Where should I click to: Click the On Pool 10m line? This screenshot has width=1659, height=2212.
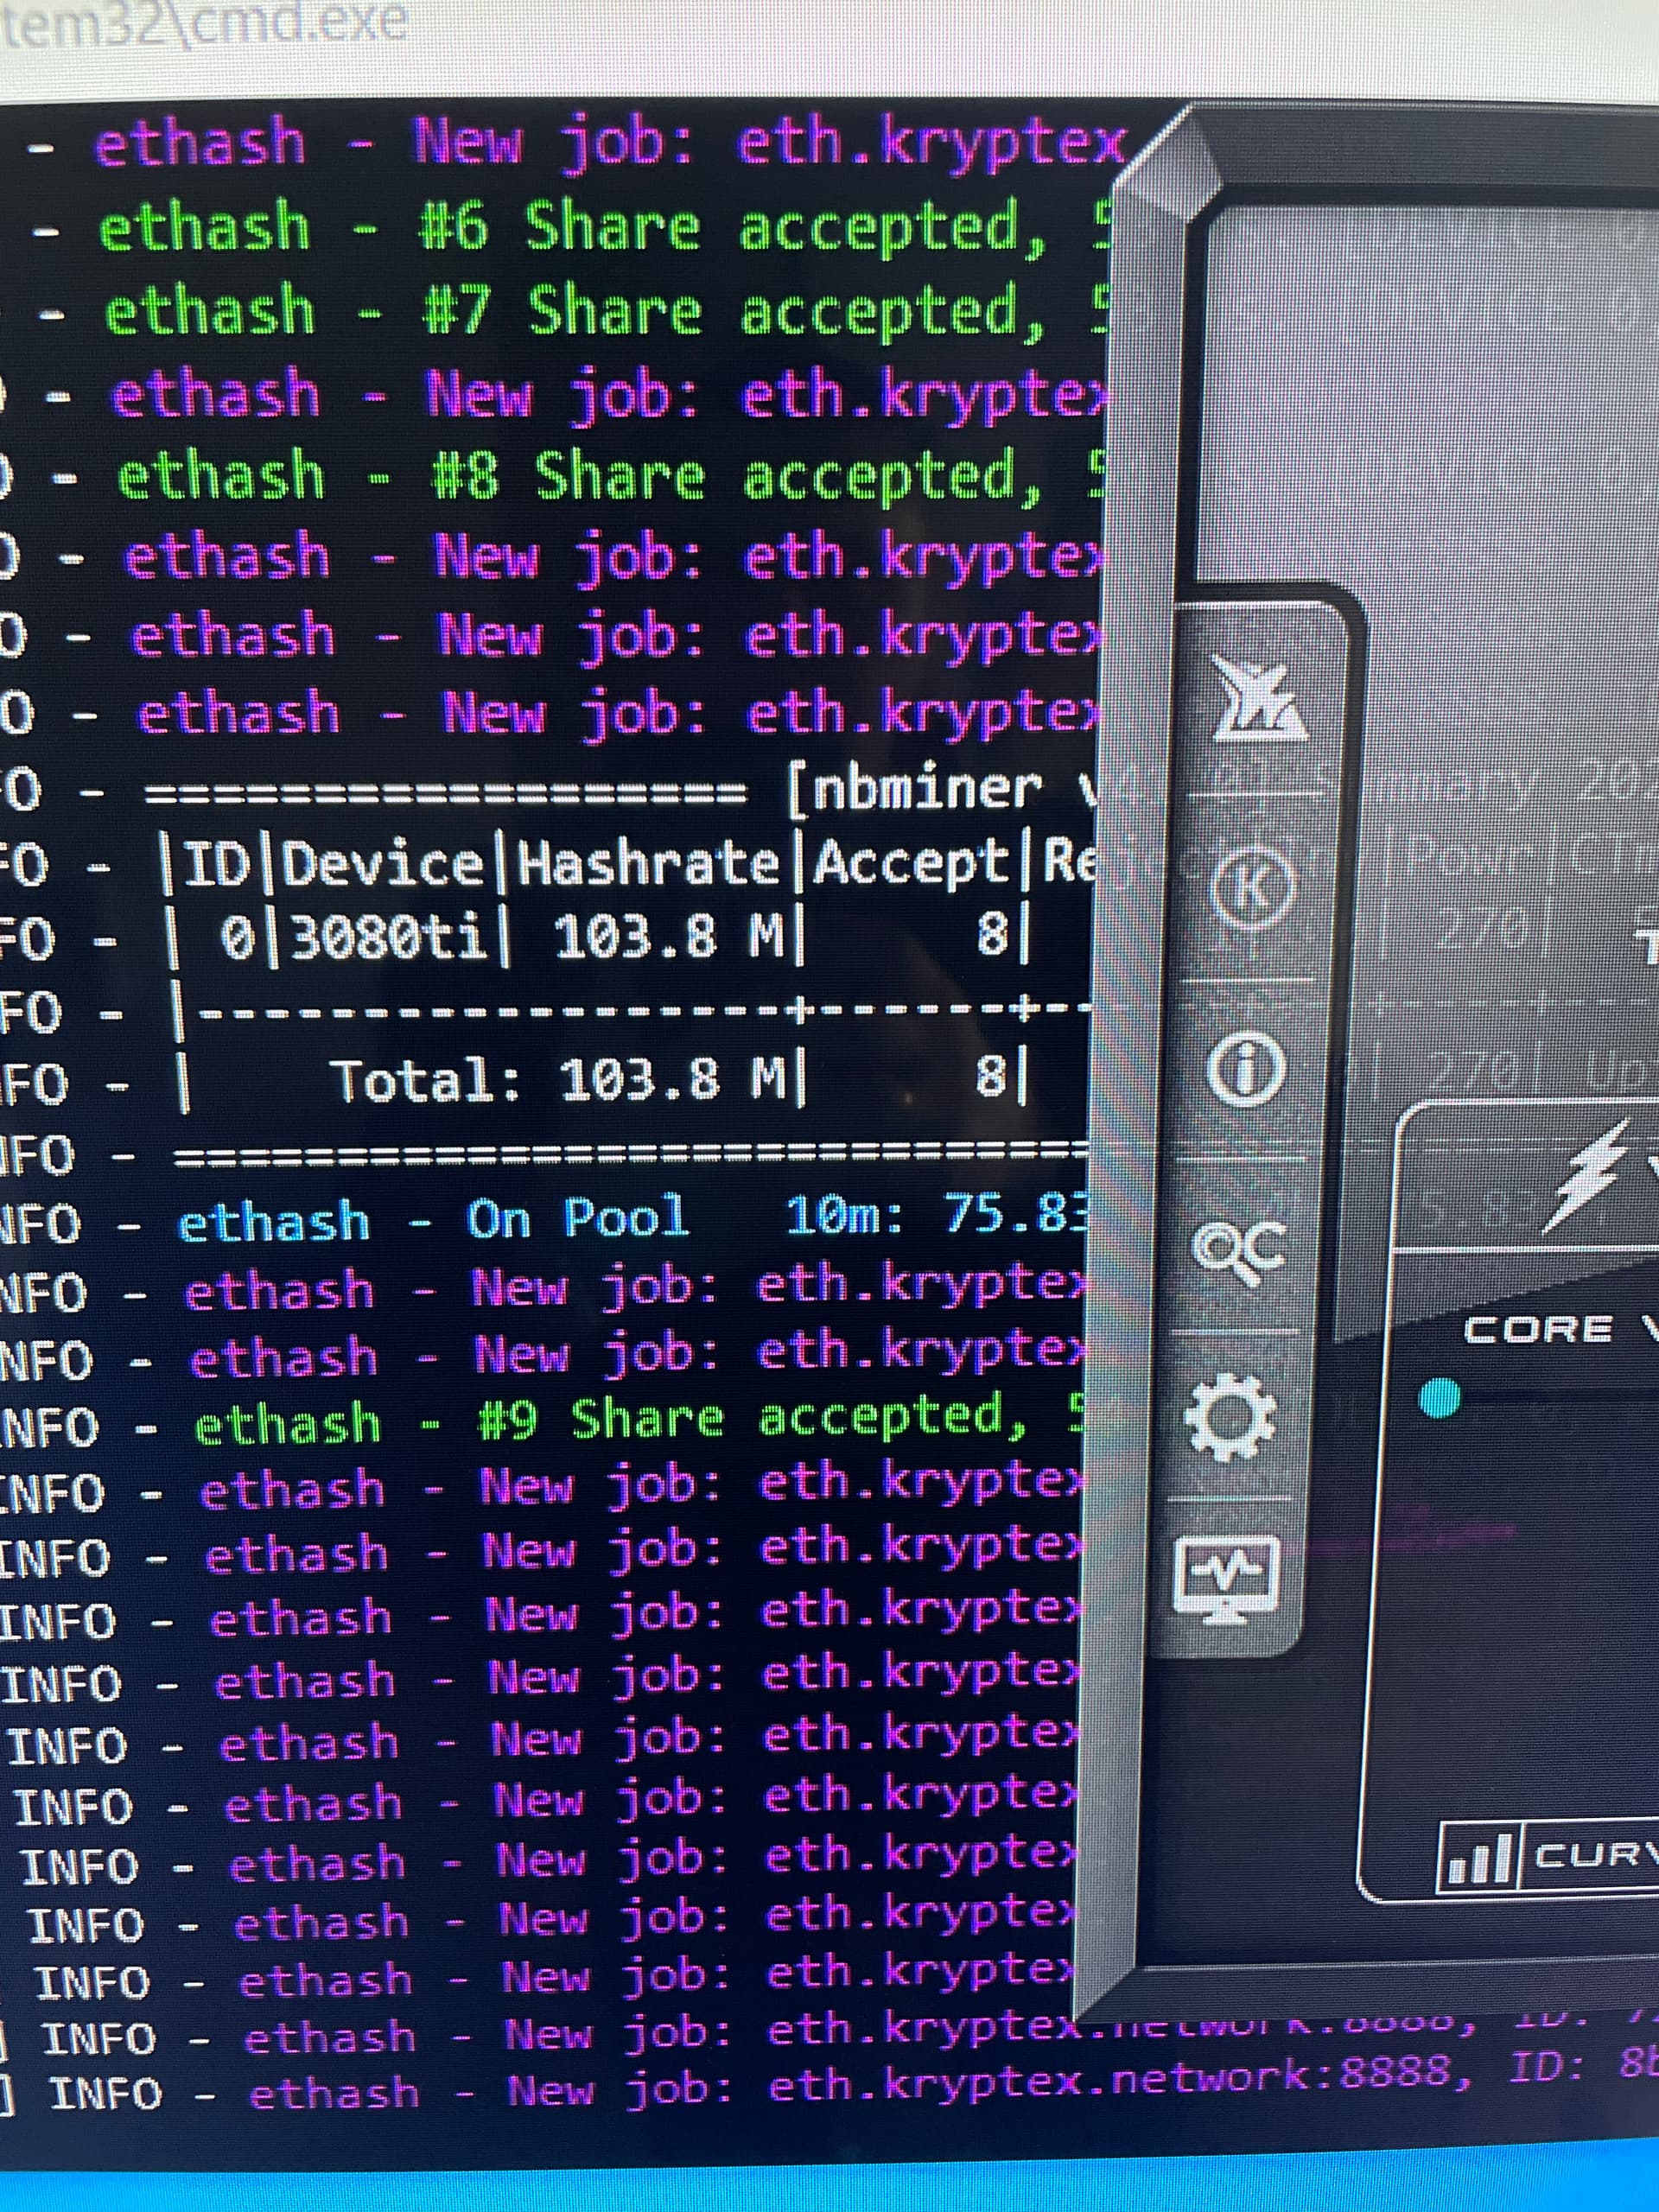pyautogui.click(x=630, y=1220)
